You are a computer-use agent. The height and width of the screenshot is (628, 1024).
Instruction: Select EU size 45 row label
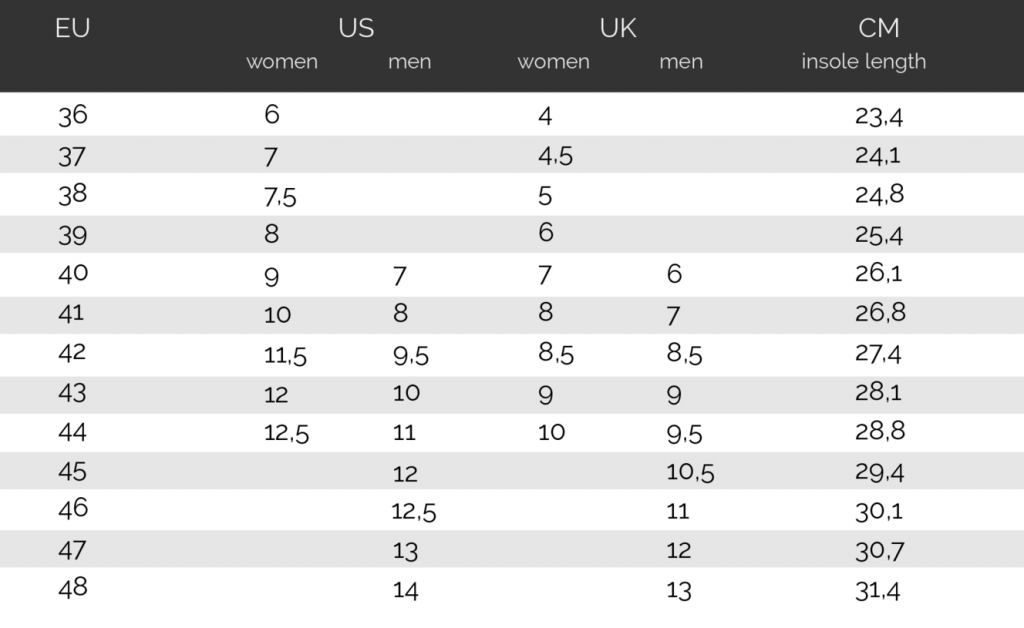click(x=72, y=471)
